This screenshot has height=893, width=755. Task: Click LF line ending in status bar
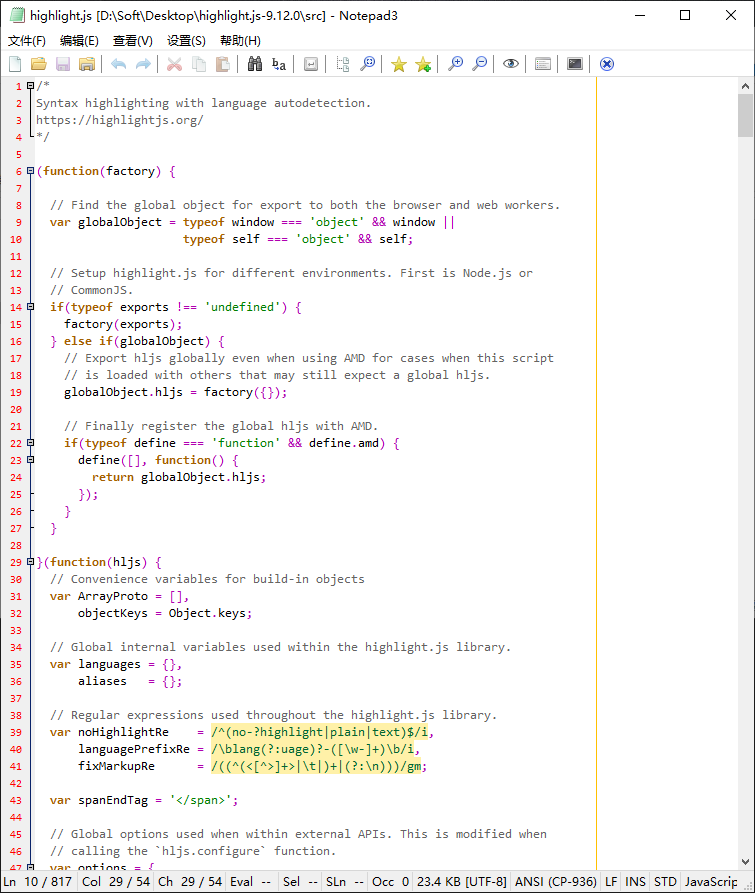tap(611, 882)
